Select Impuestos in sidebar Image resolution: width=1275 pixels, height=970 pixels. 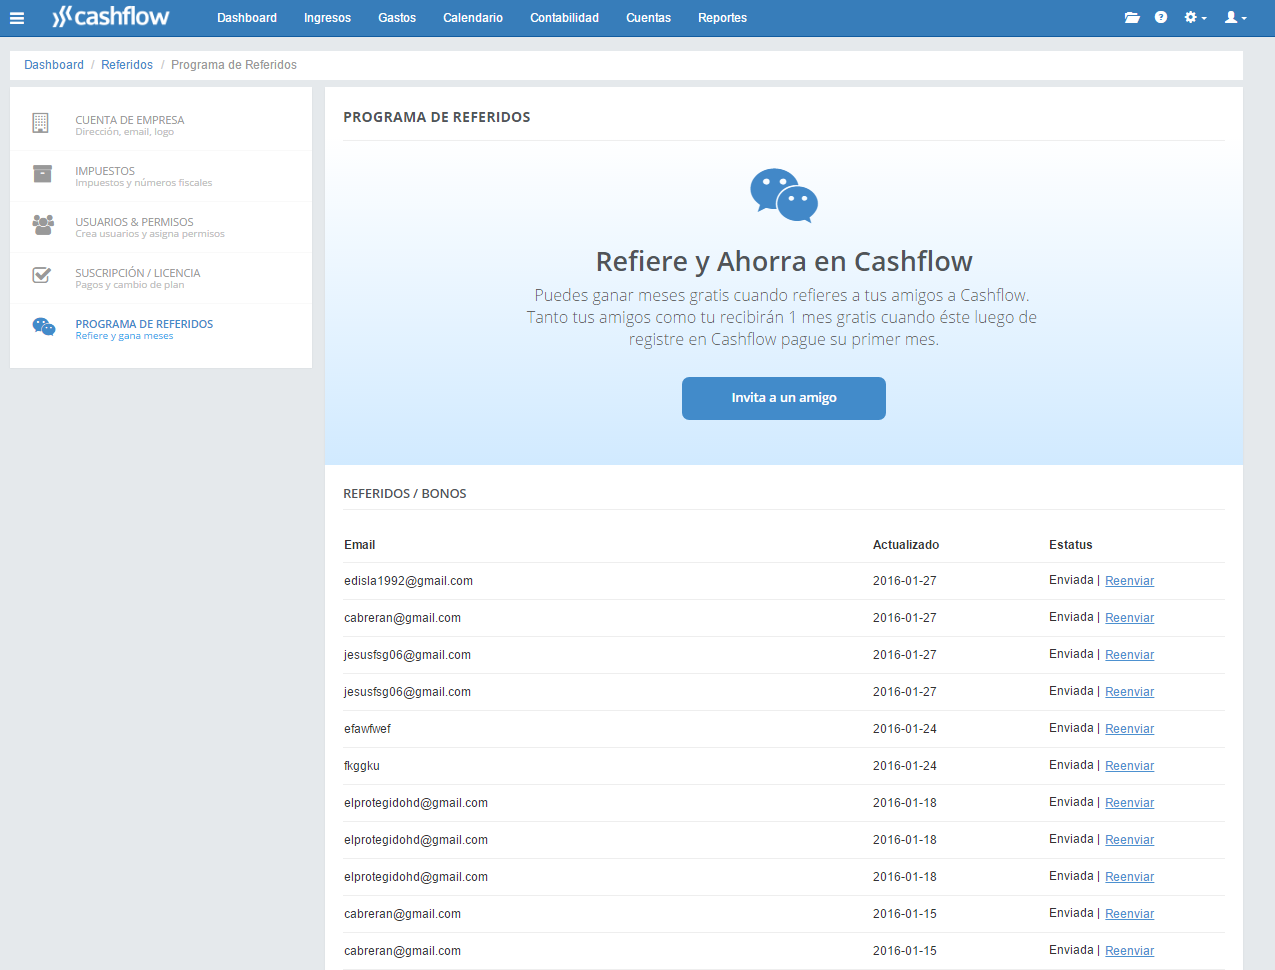click(x=161, y=176)
